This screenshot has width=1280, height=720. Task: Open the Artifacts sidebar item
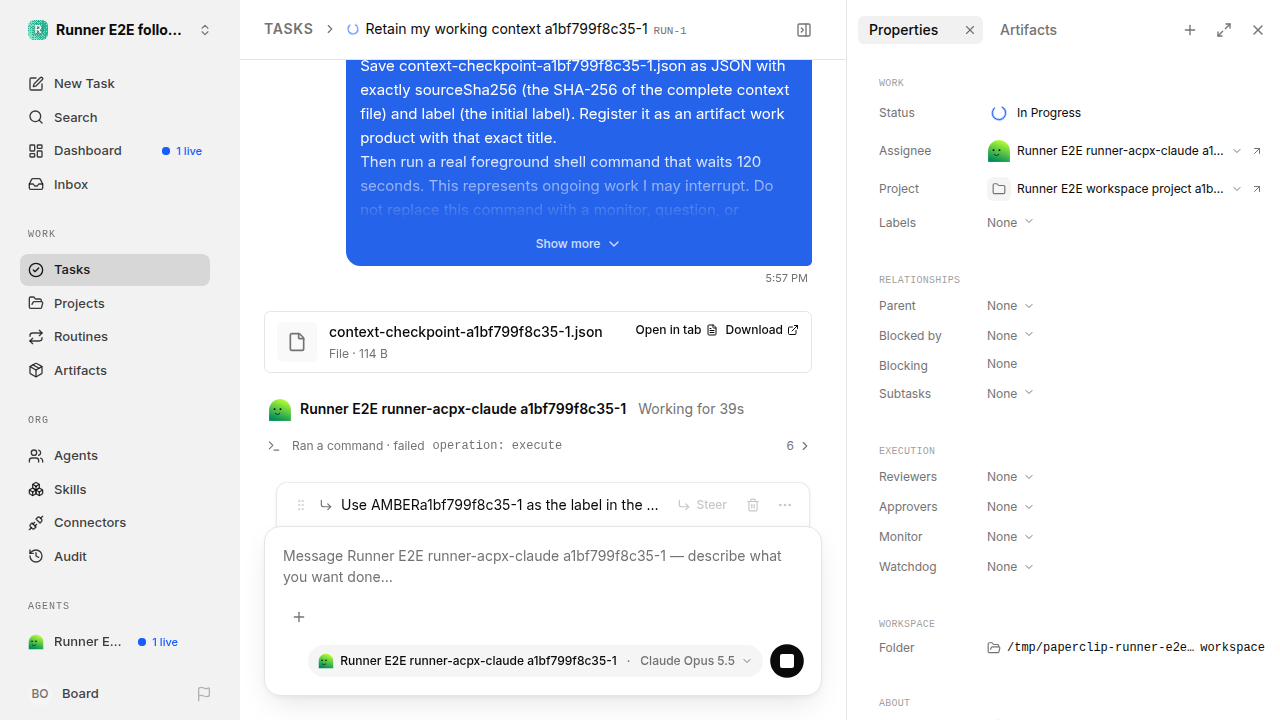click(115, 371)
